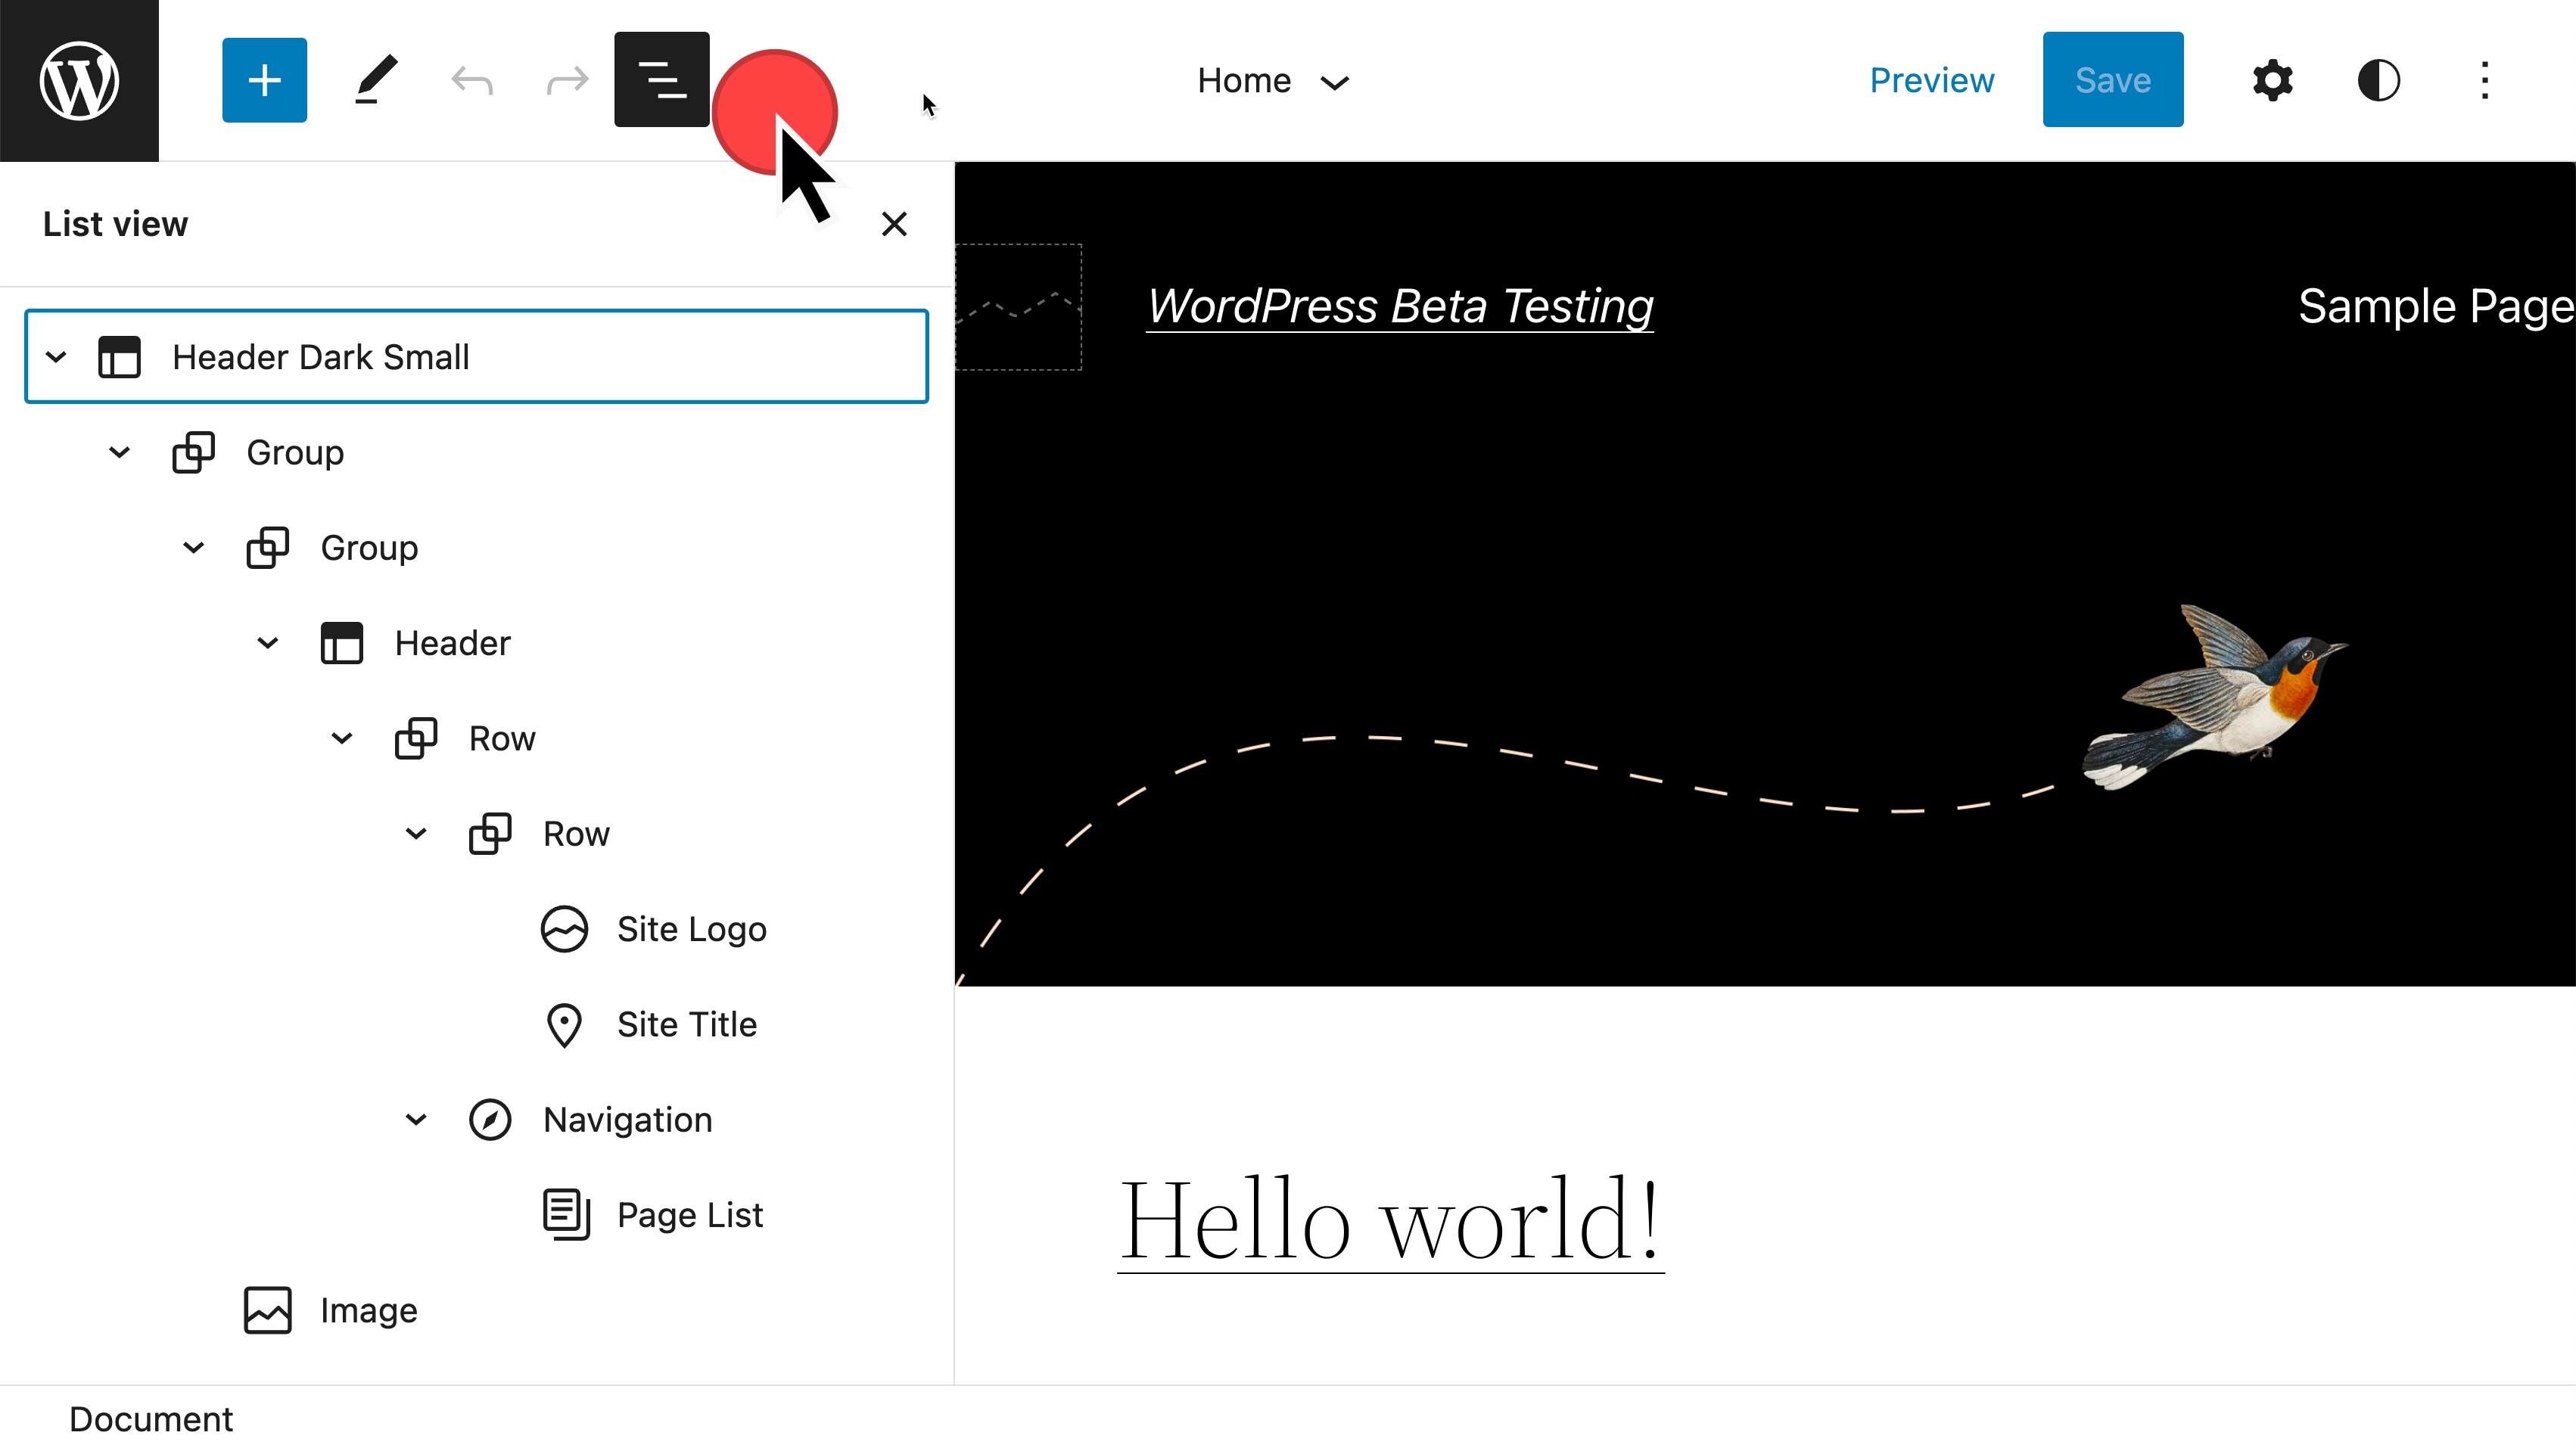Collapse the Header Dark Small item
This screenshot has width=2576, height=1451.
click(x=56, y=357)
